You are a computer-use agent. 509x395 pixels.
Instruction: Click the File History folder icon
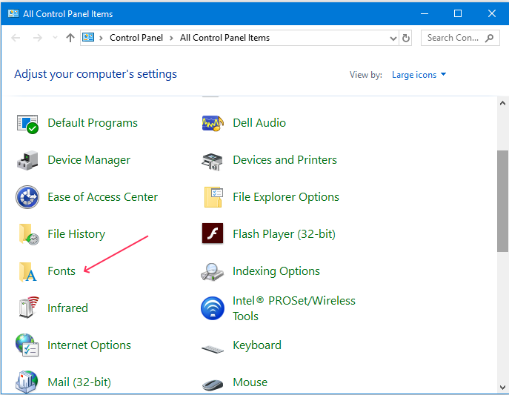pyautogui.click(x=28, y=234)
